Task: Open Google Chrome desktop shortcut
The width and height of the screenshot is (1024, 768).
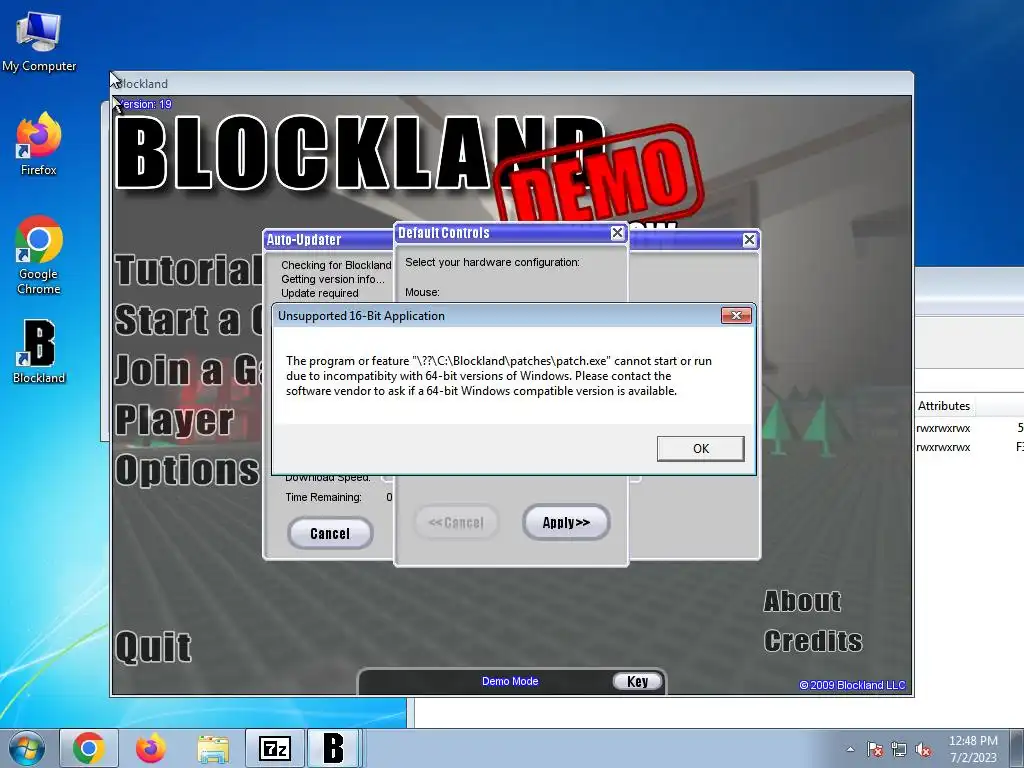Action: (x=39, y=255)
